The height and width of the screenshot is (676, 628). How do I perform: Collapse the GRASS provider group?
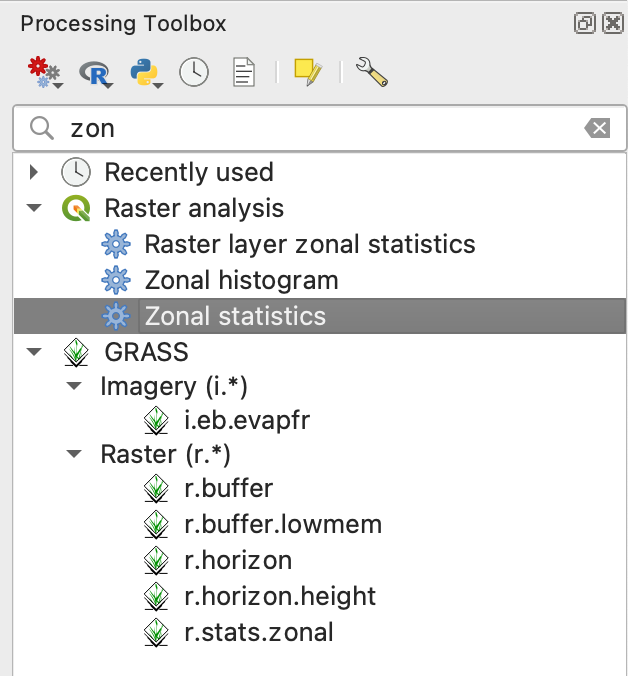coord(35,352)
